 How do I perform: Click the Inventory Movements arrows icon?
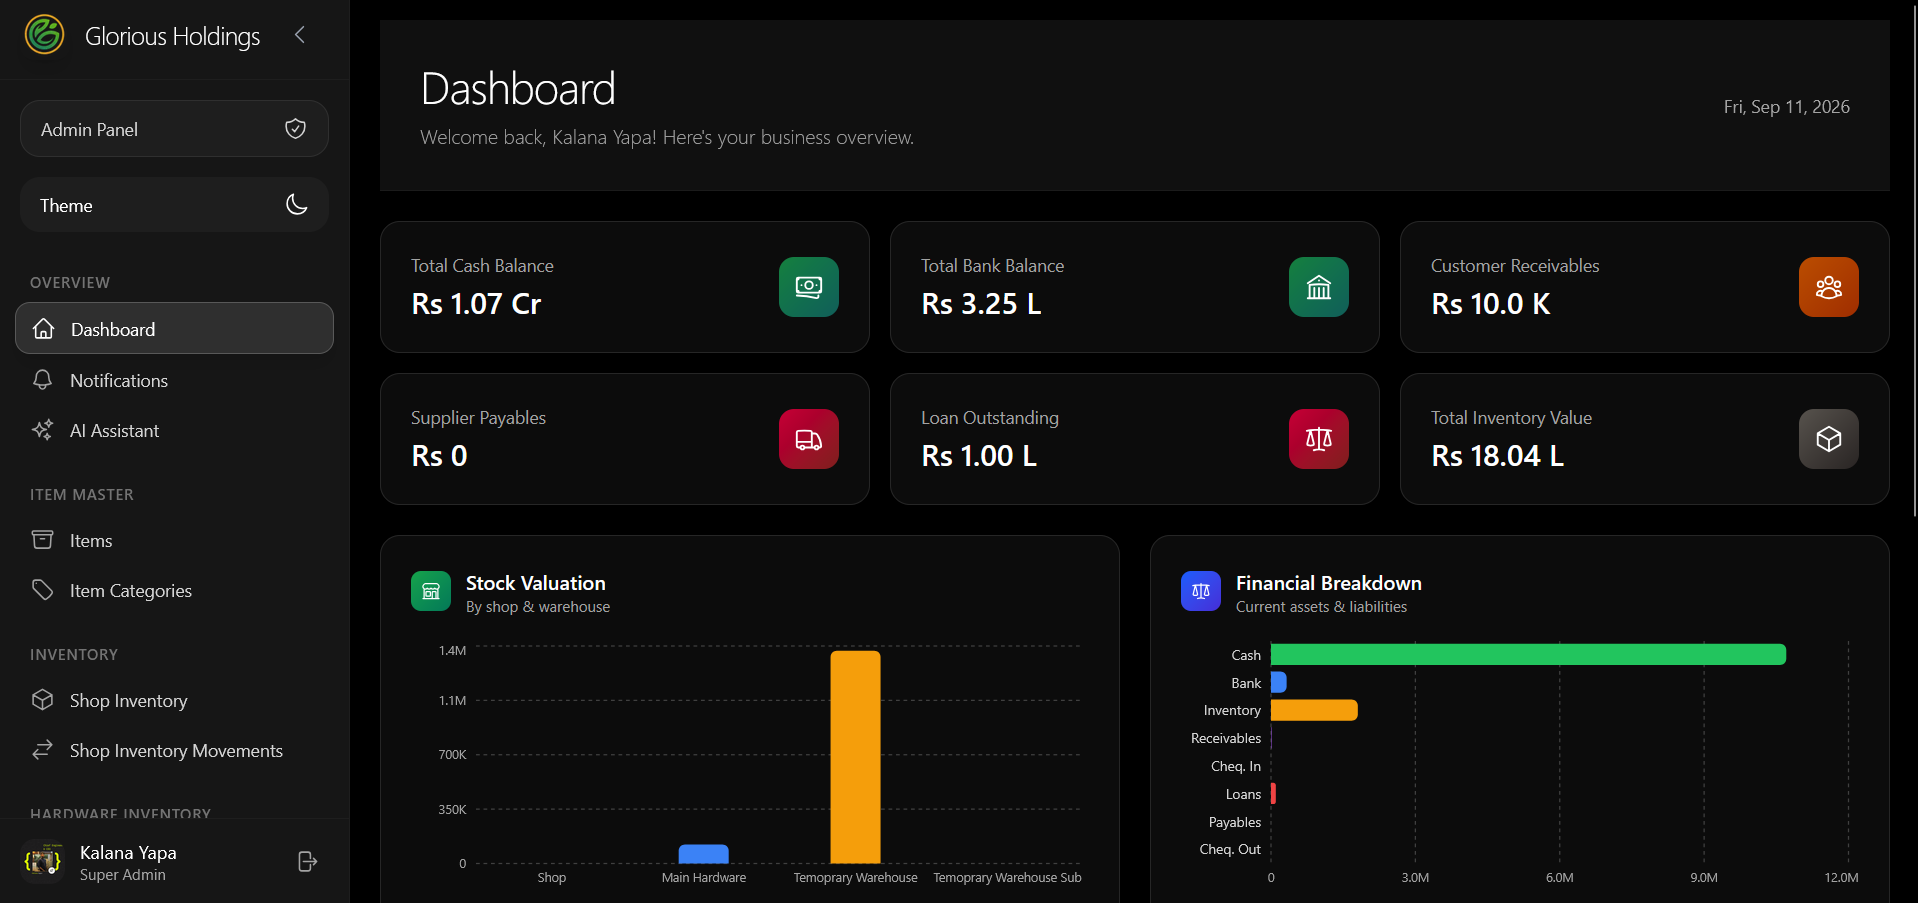coord(42,750)
